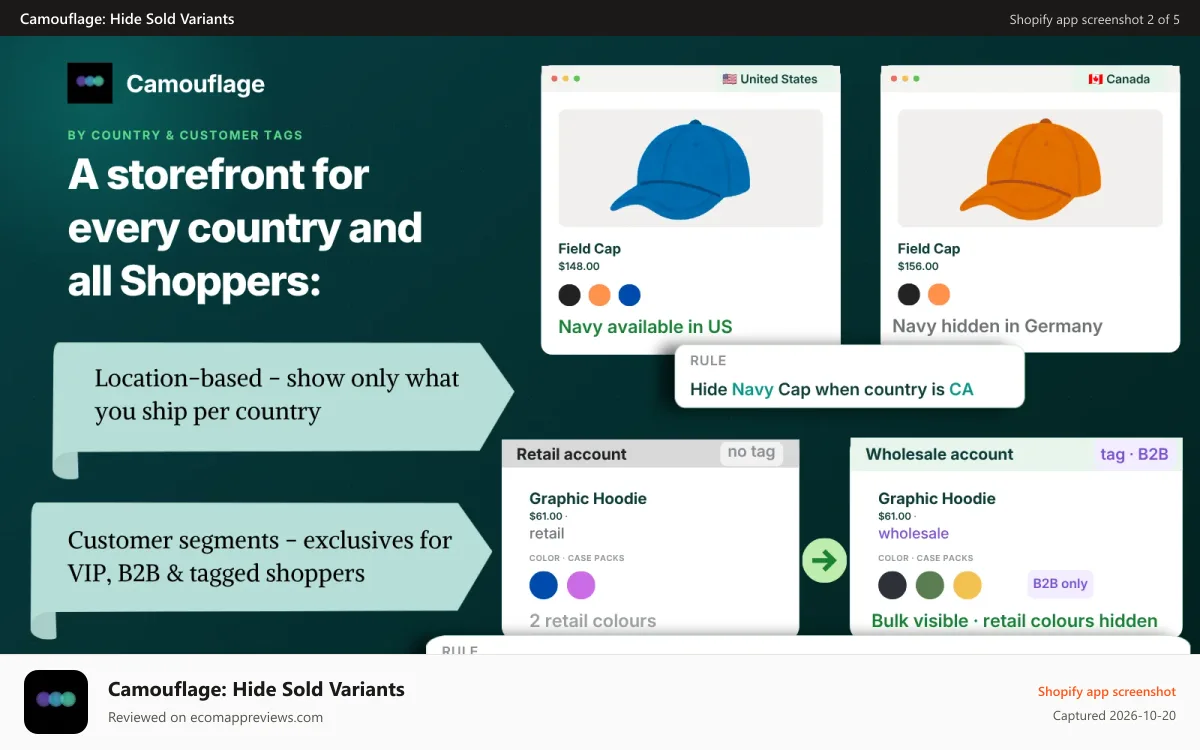The width and height of the screenshot is (1200, 750).
Task: Choose the dark swatch in Wholesale account card
Action: pos(892,585)
